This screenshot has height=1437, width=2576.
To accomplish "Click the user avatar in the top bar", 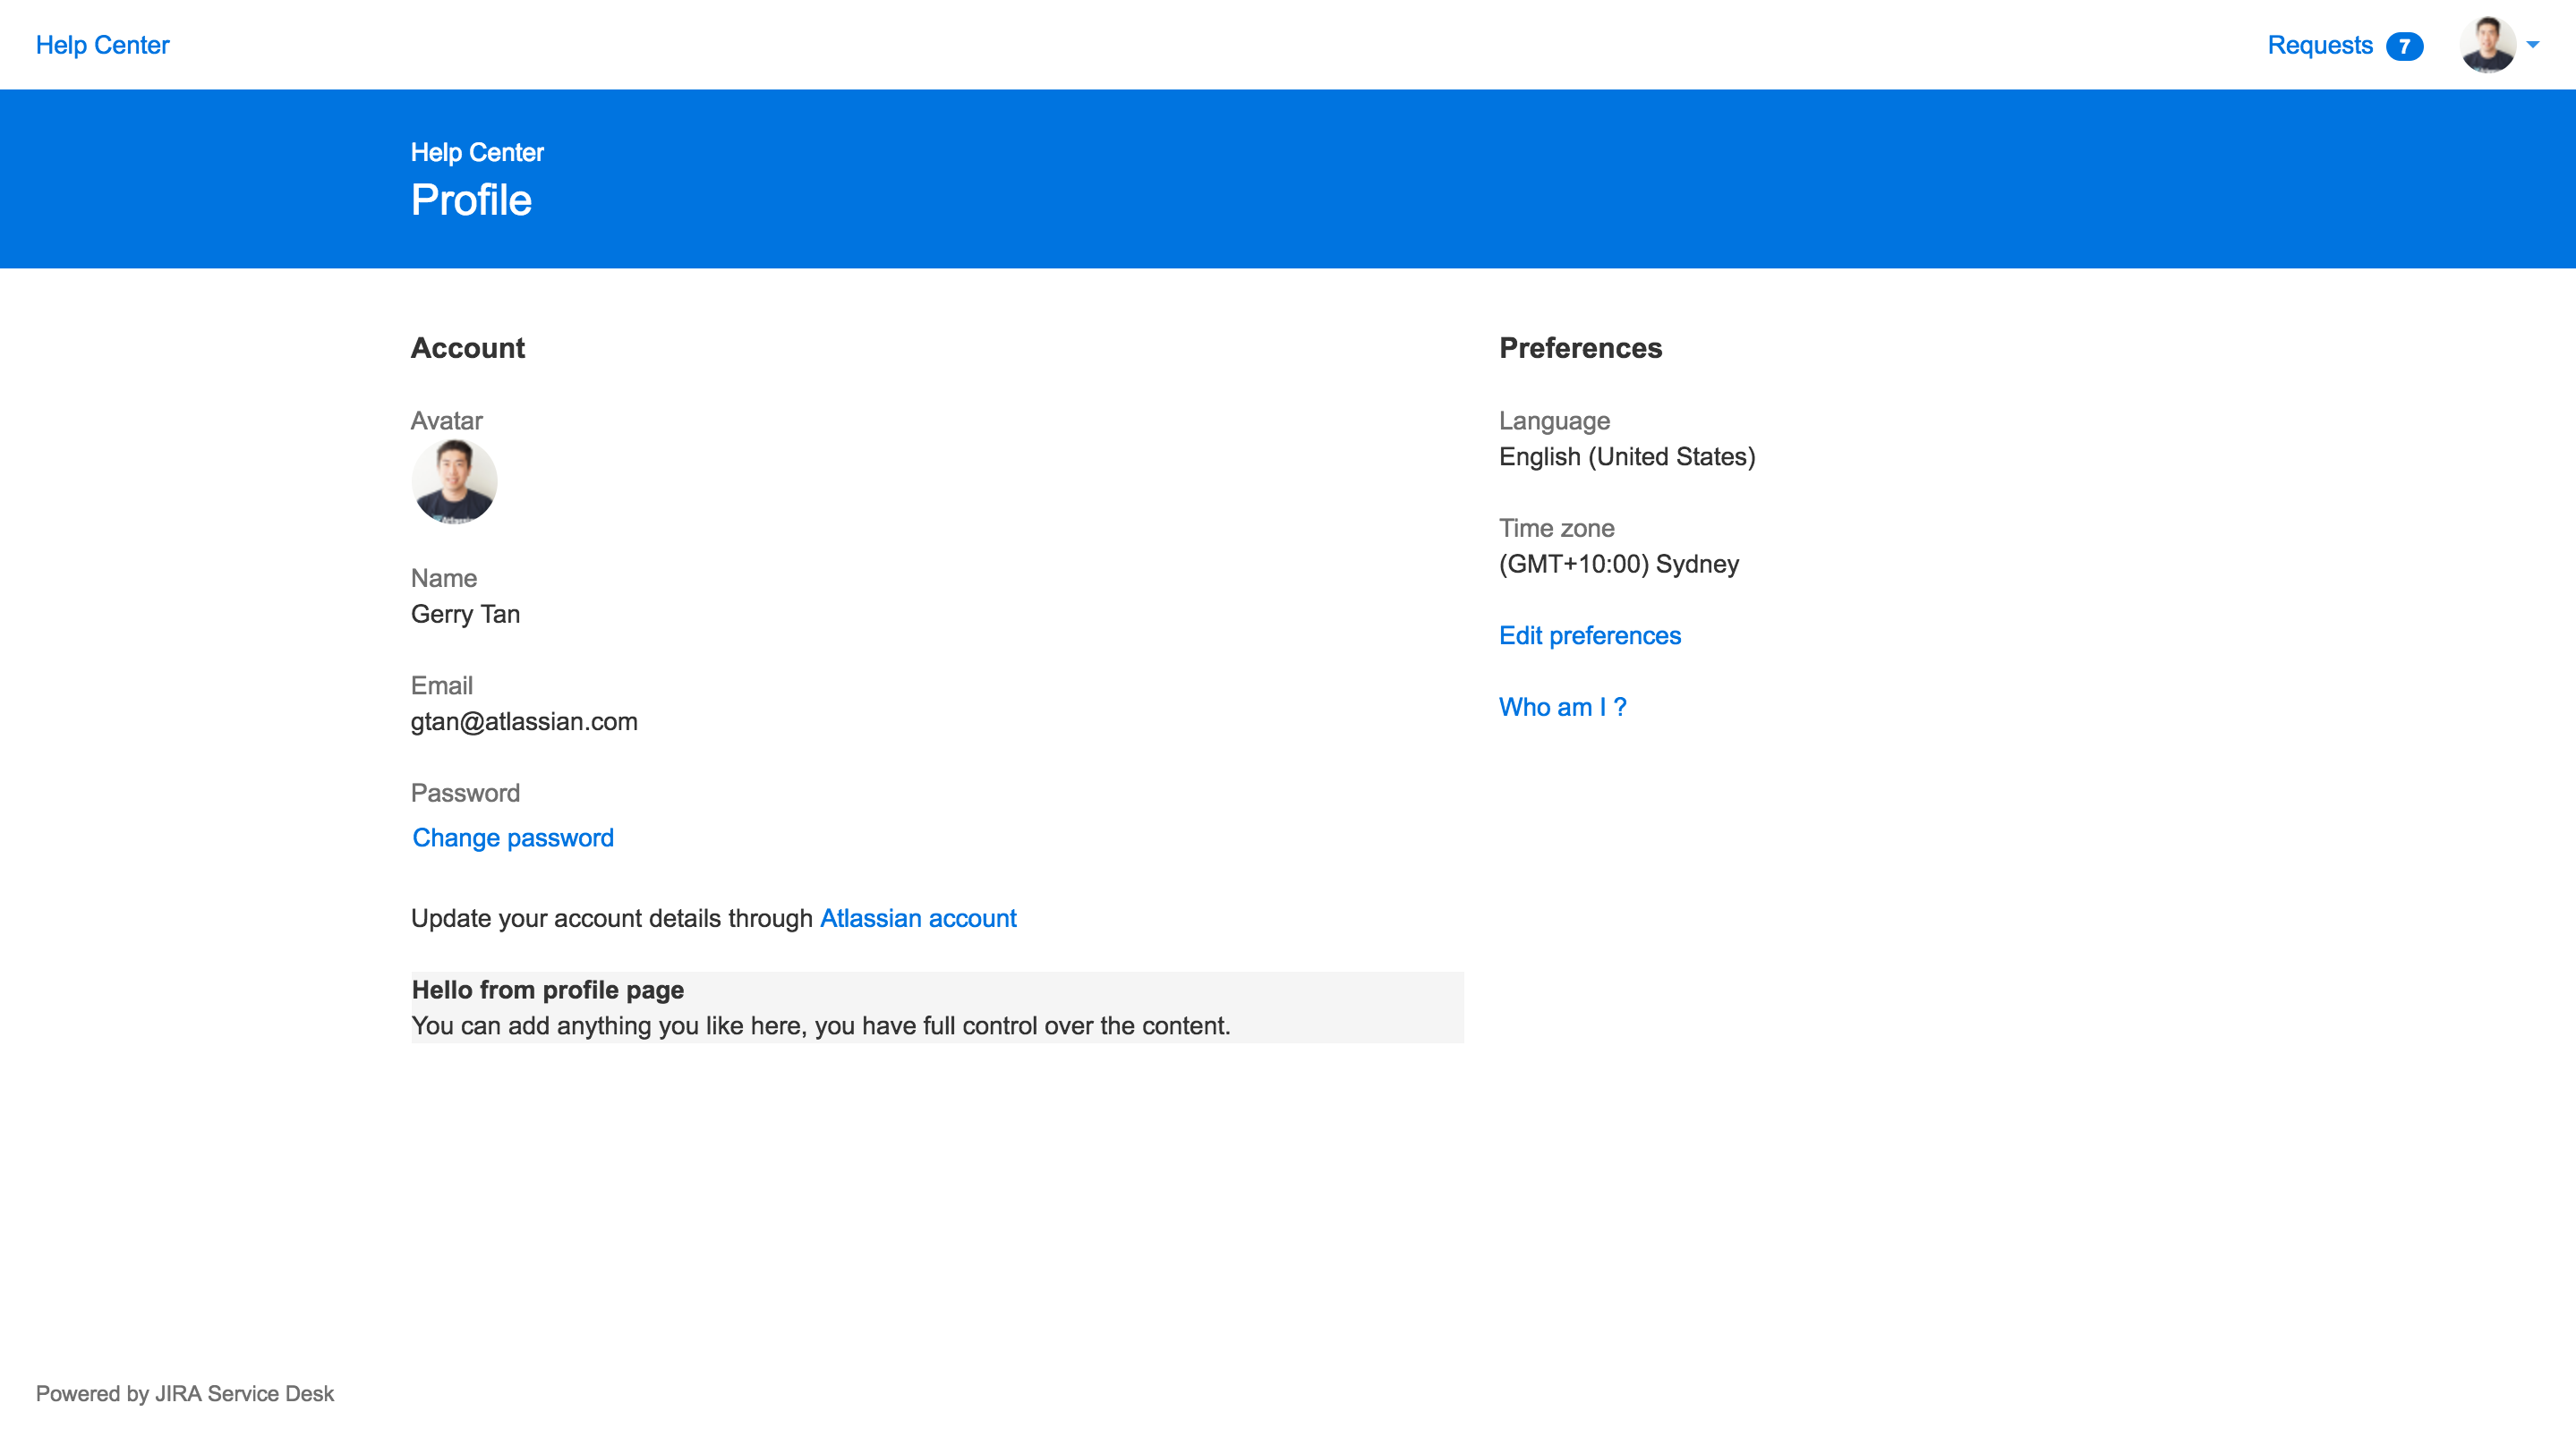I will (2487, 45).
